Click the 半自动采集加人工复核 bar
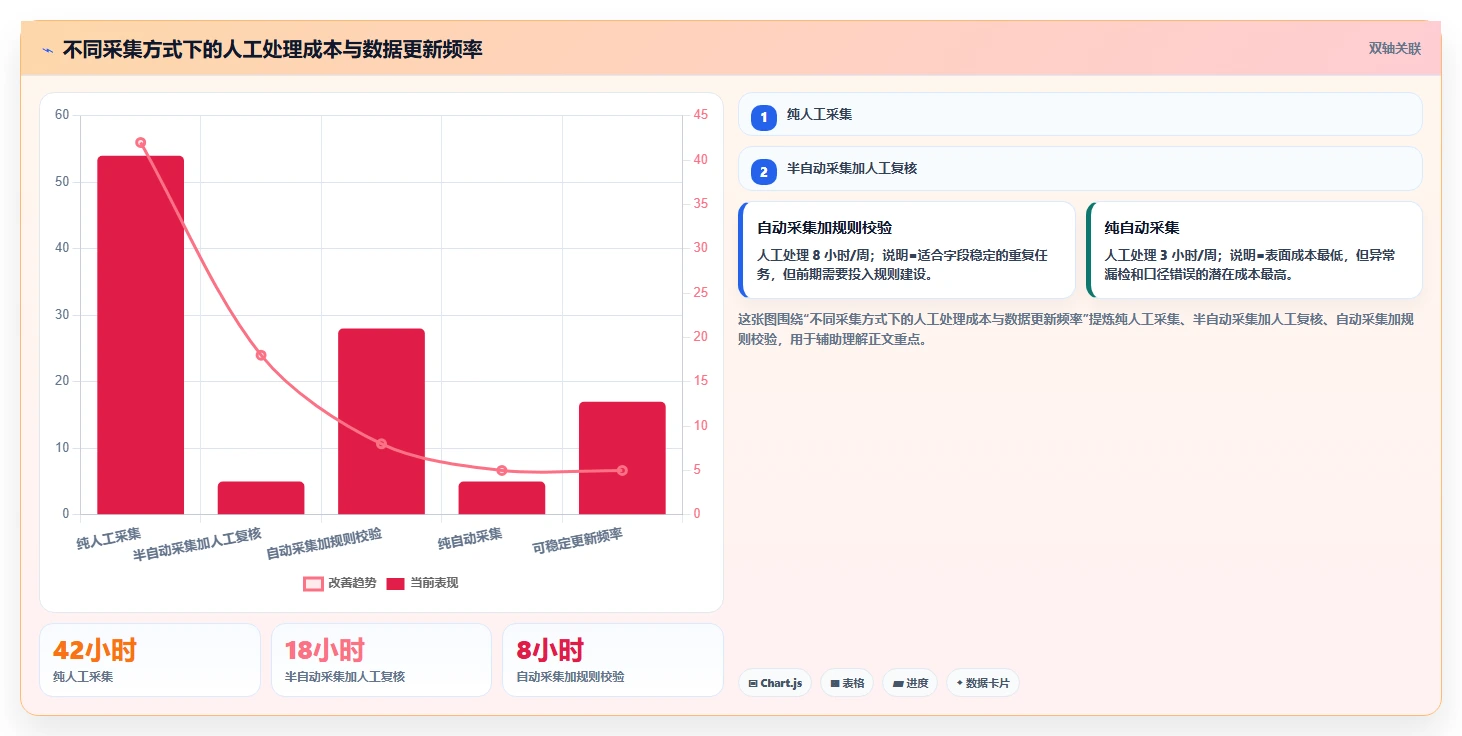The width and height of the screenshot is (1462, 736). [x=261, y=498]
